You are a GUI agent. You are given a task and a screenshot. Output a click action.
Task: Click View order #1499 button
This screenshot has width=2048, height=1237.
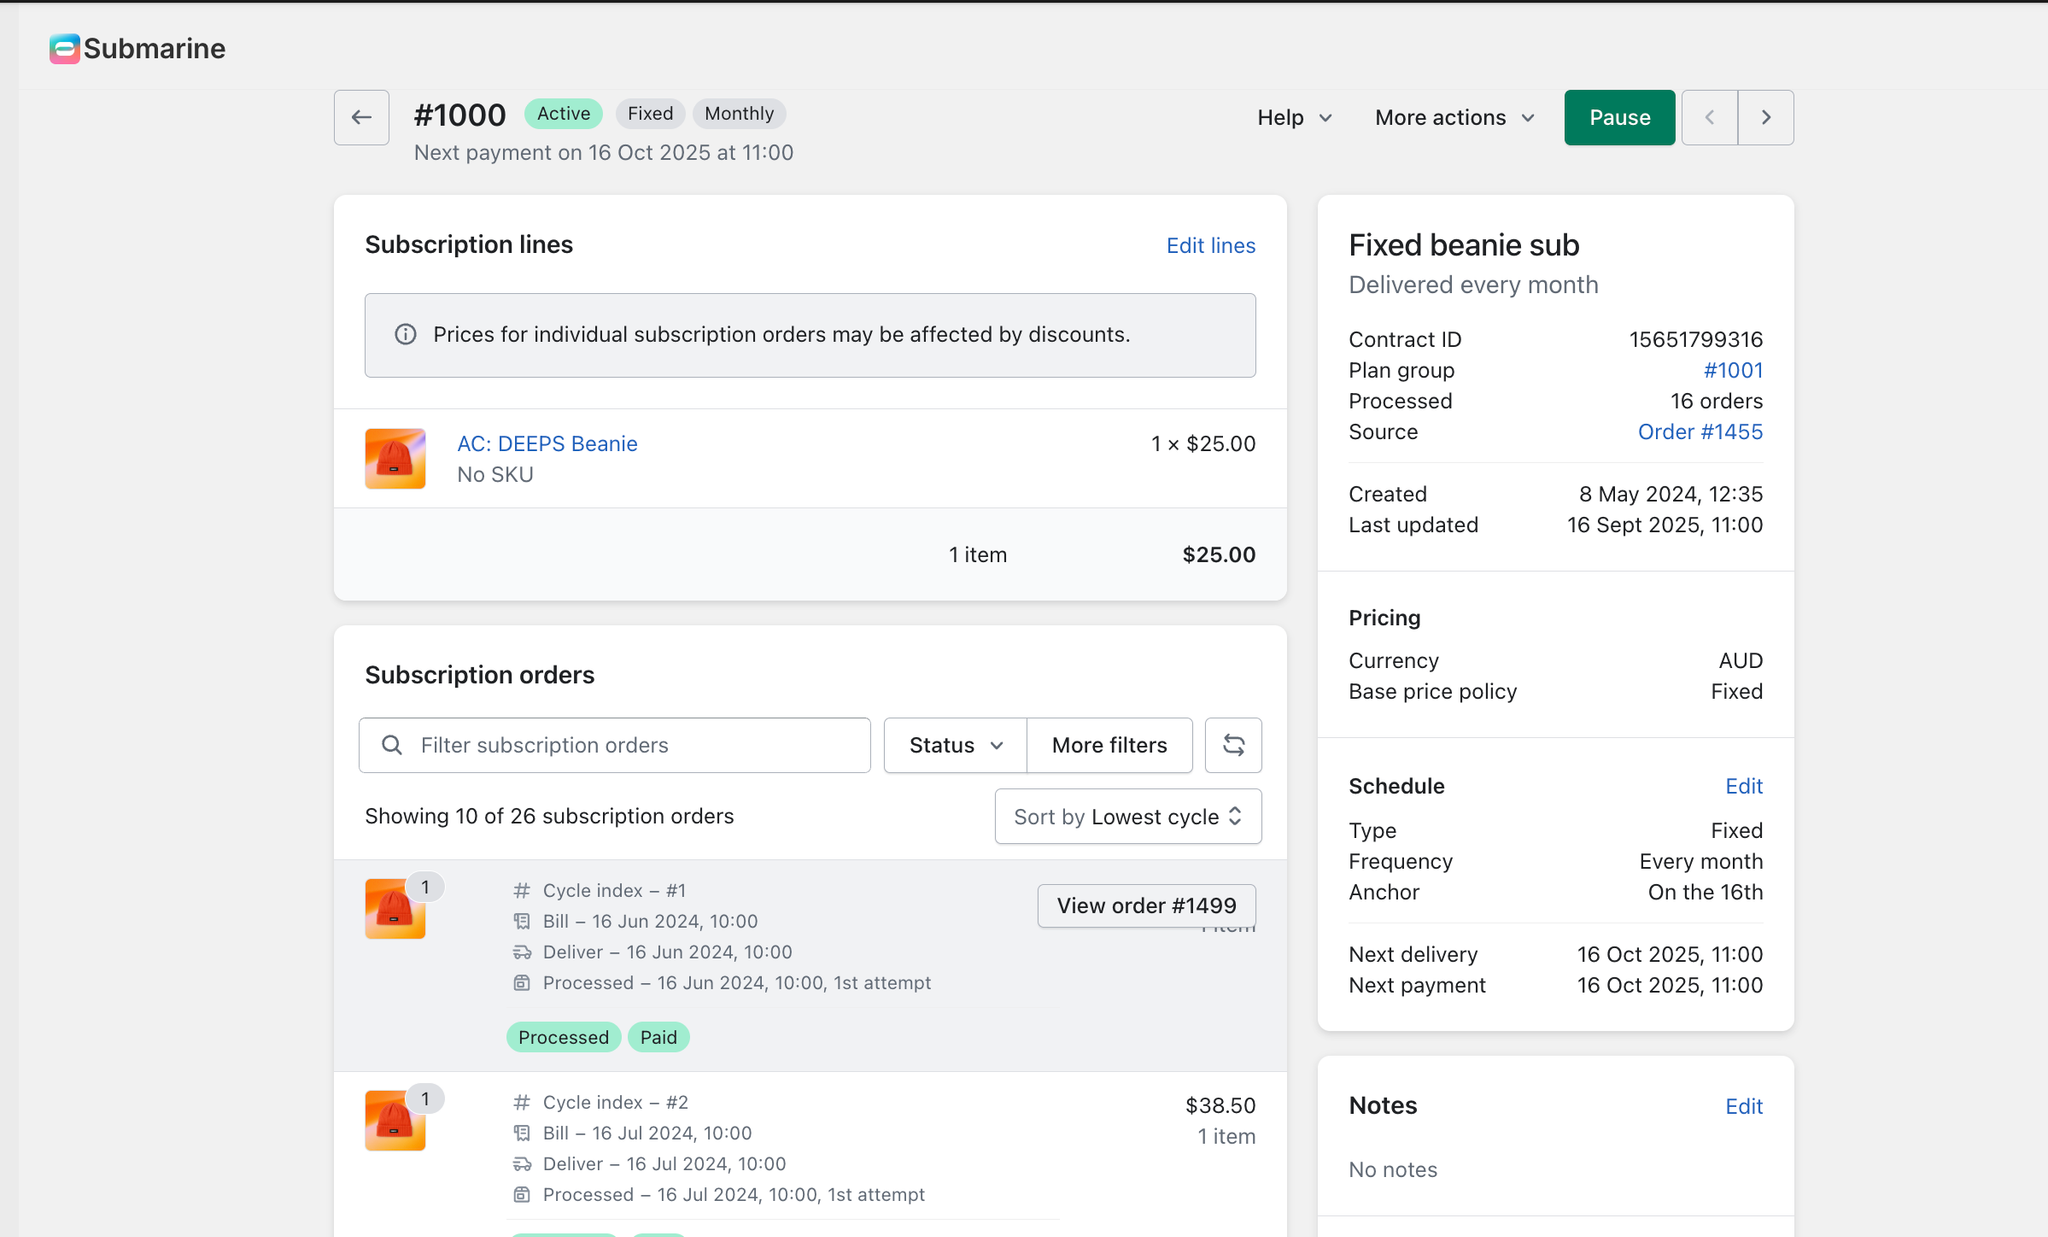(x=1146, y=906)
